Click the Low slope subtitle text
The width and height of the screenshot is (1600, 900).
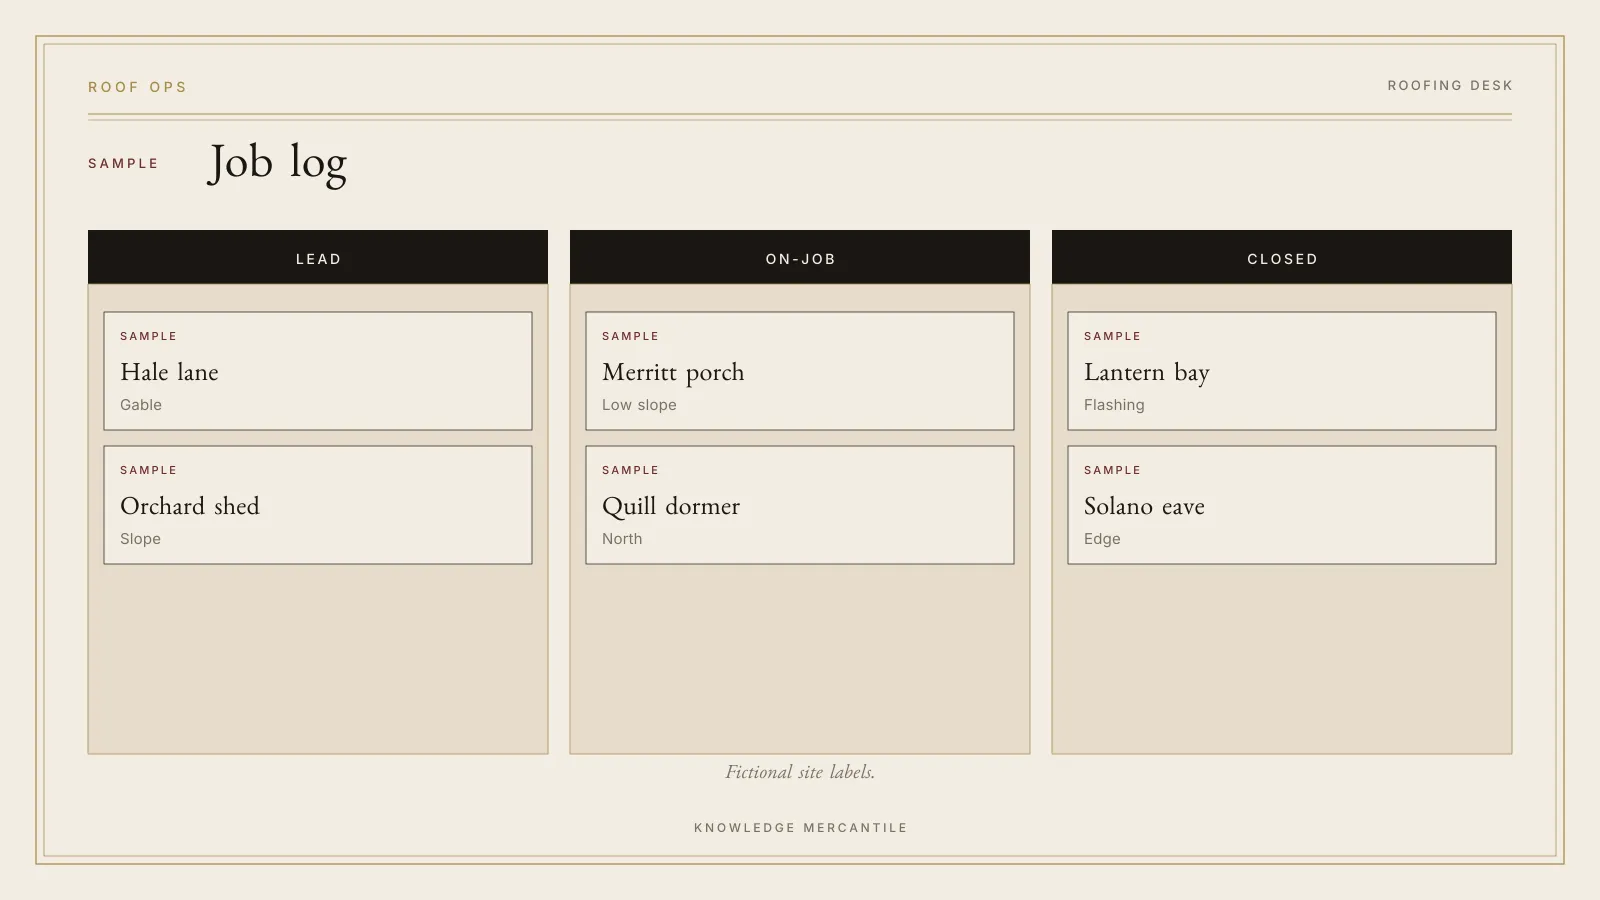coord(639,405)
